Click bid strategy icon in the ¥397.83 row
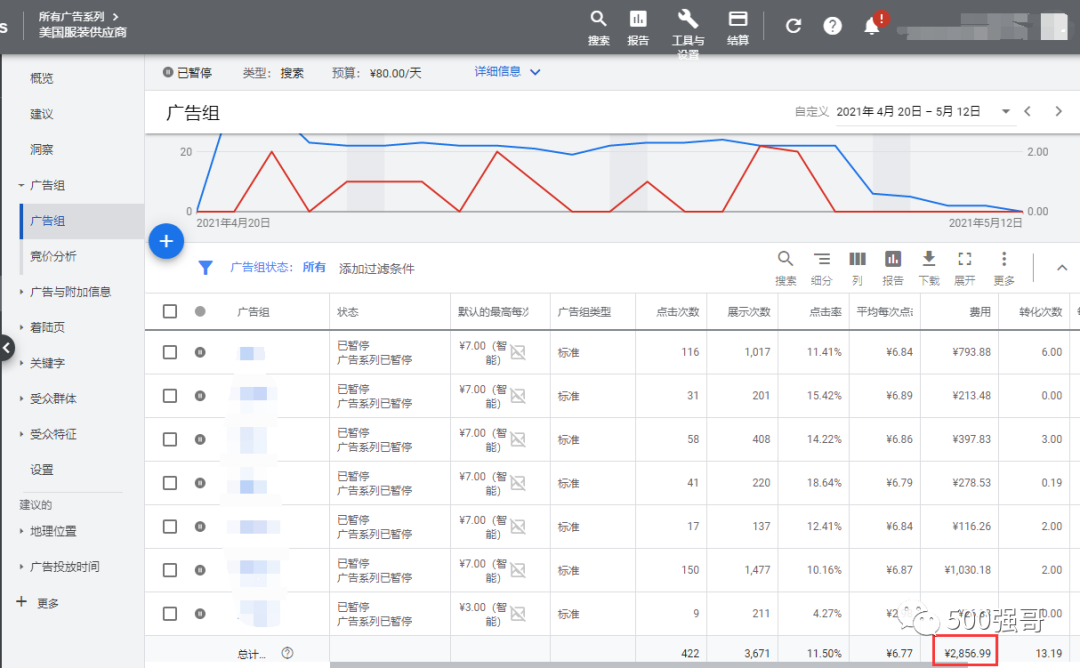The width and height of the screenshot is (1080, 668). tap(518, 439)
